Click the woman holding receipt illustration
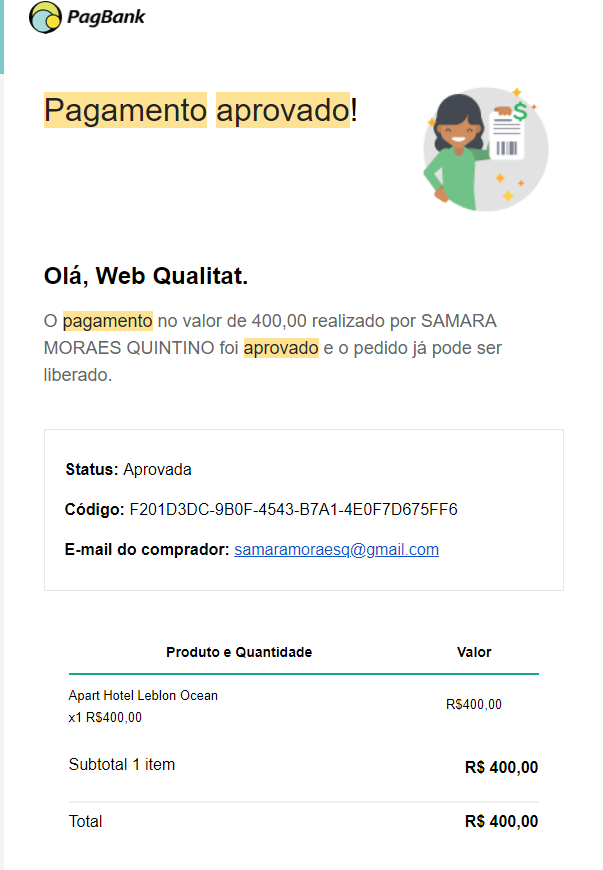Screen dimensions: 603x870 pos(485,147)
